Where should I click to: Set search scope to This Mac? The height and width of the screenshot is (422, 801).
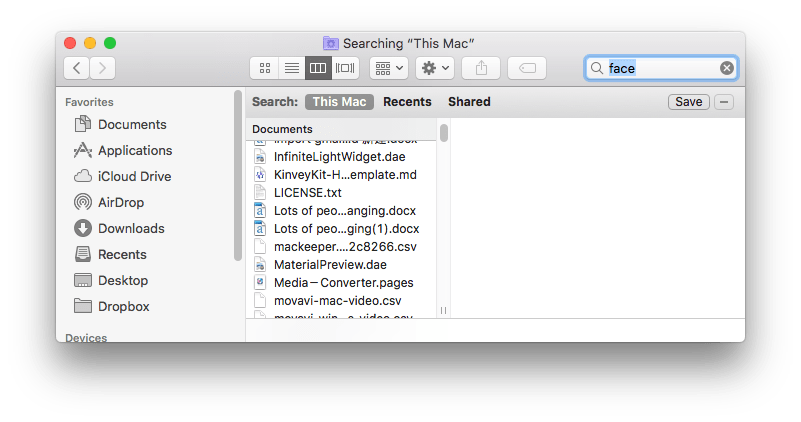point(339,102)
